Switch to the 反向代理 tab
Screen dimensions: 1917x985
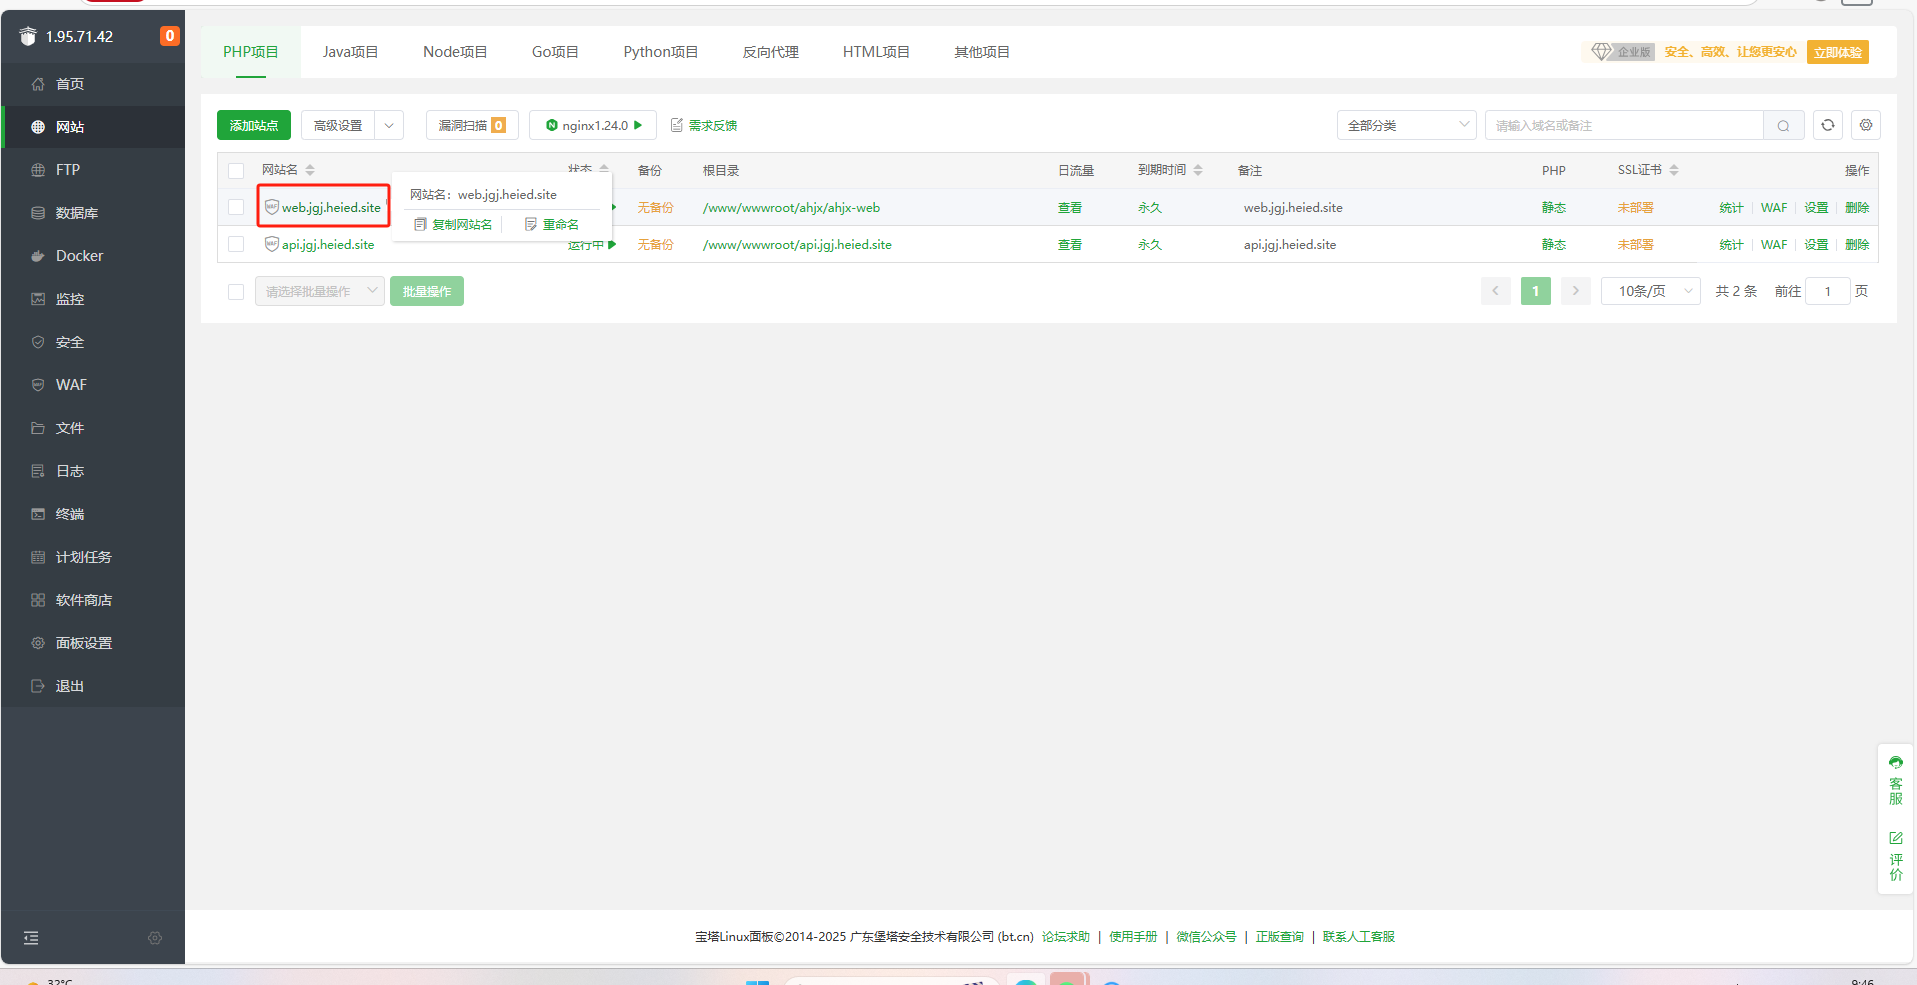(770, 52)
